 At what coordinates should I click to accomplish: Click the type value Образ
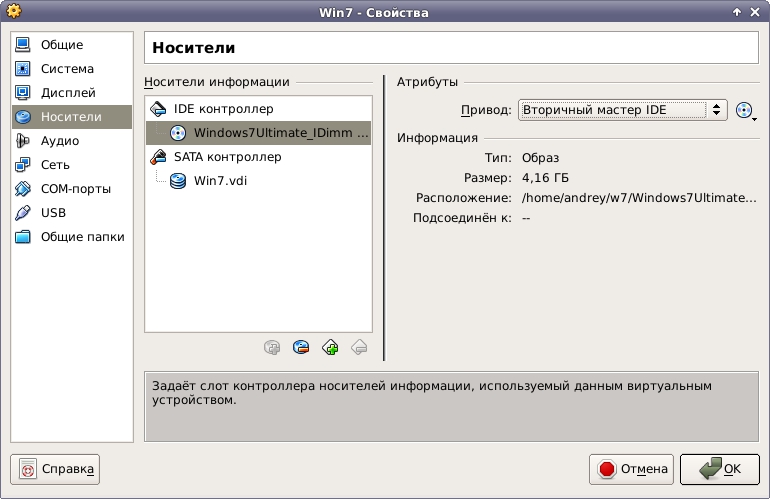point(540,158)
